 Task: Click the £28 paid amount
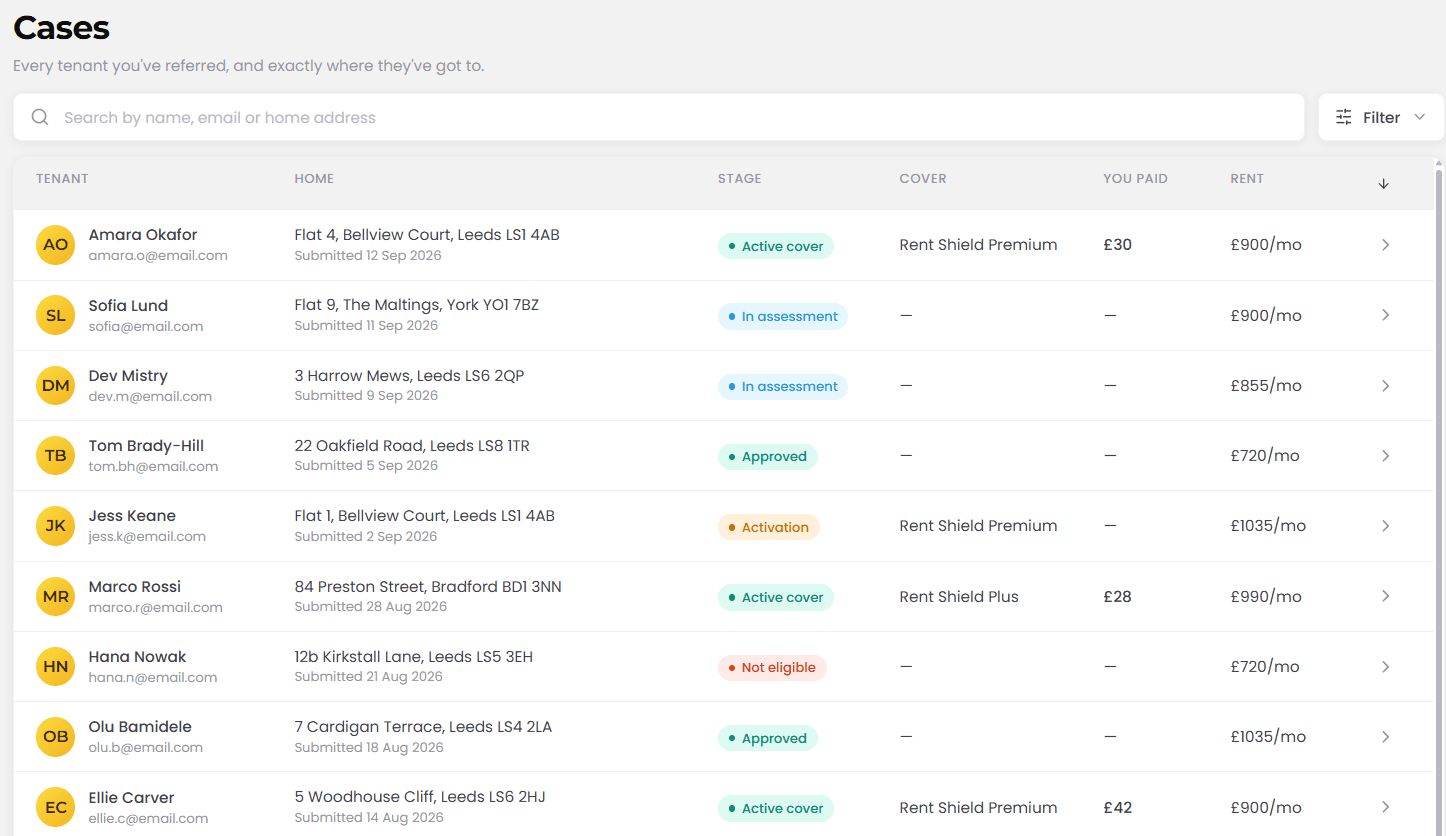point(1118,597)
